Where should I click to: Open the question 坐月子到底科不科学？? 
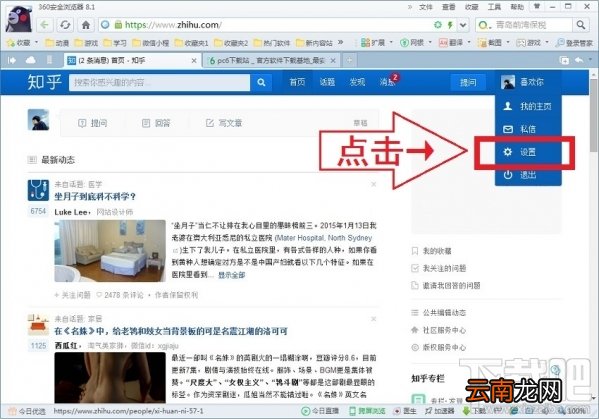pyautogui.click(x=95, y=197)
